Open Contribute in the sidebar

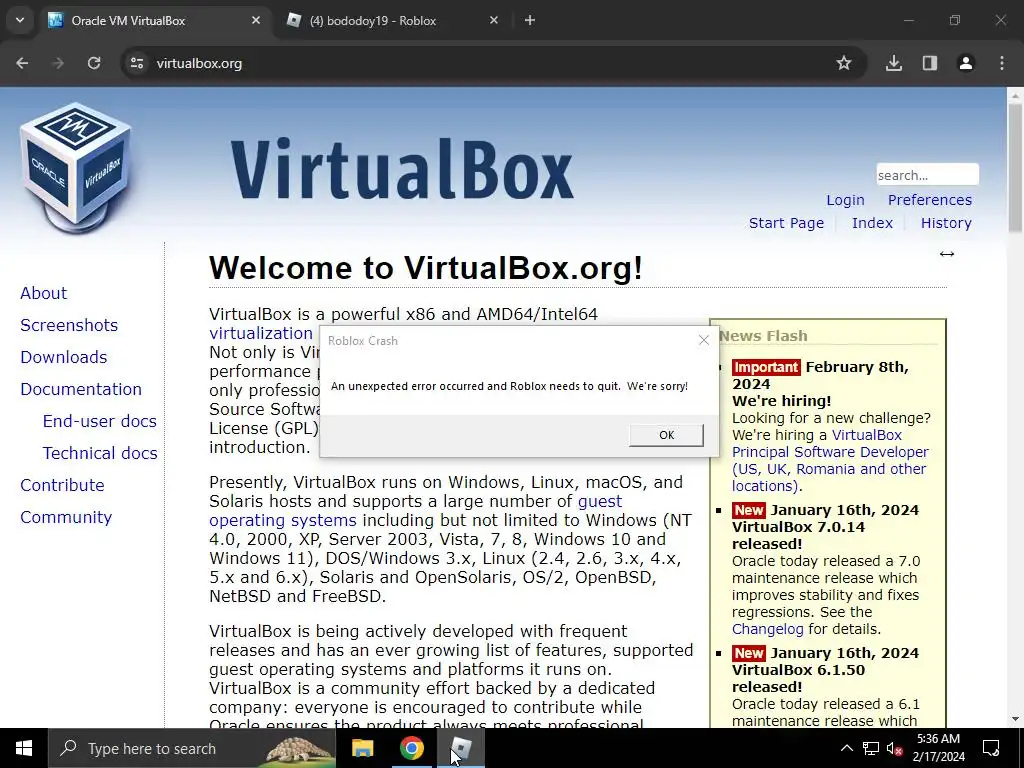click(x=63, y=485)
